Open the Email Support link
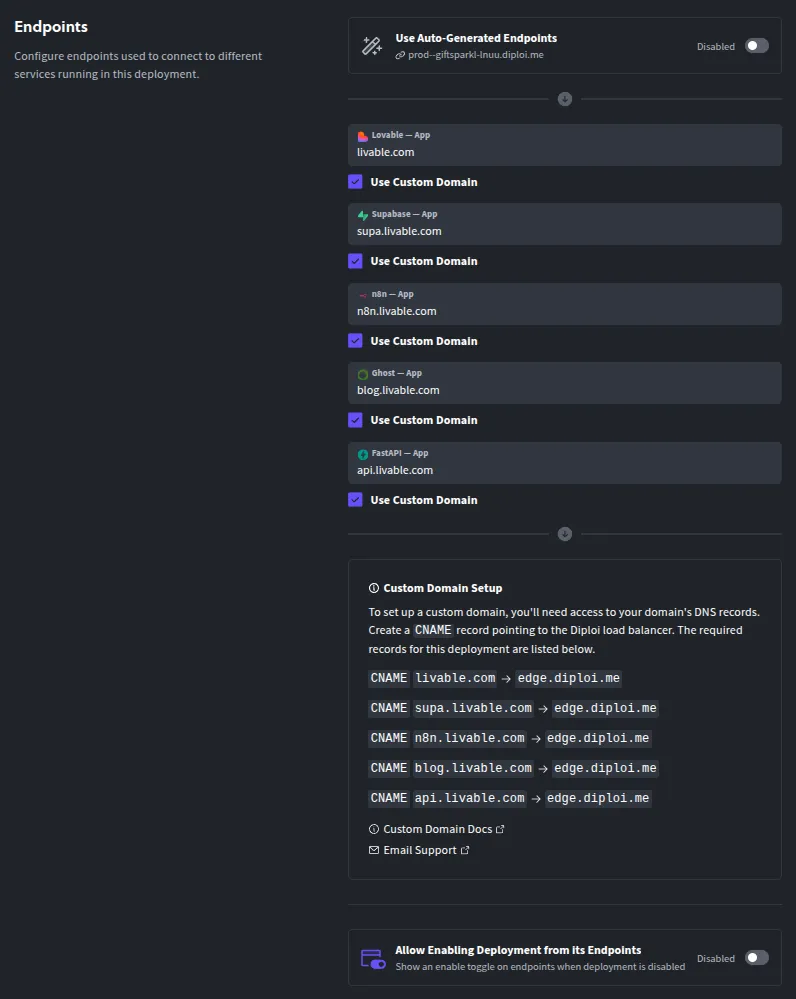 [422, 849]
